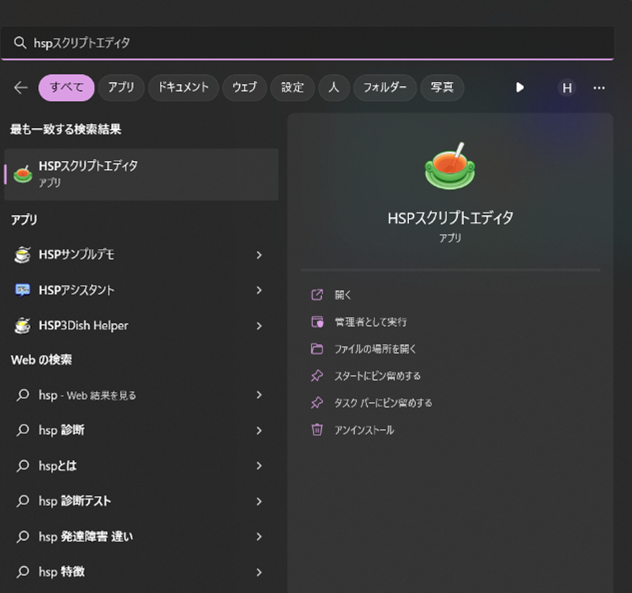Image resolution: width=632 pixels, height=593 pixels.
Task: Click the play arrow to show more filters
Action: coord(520,88)
